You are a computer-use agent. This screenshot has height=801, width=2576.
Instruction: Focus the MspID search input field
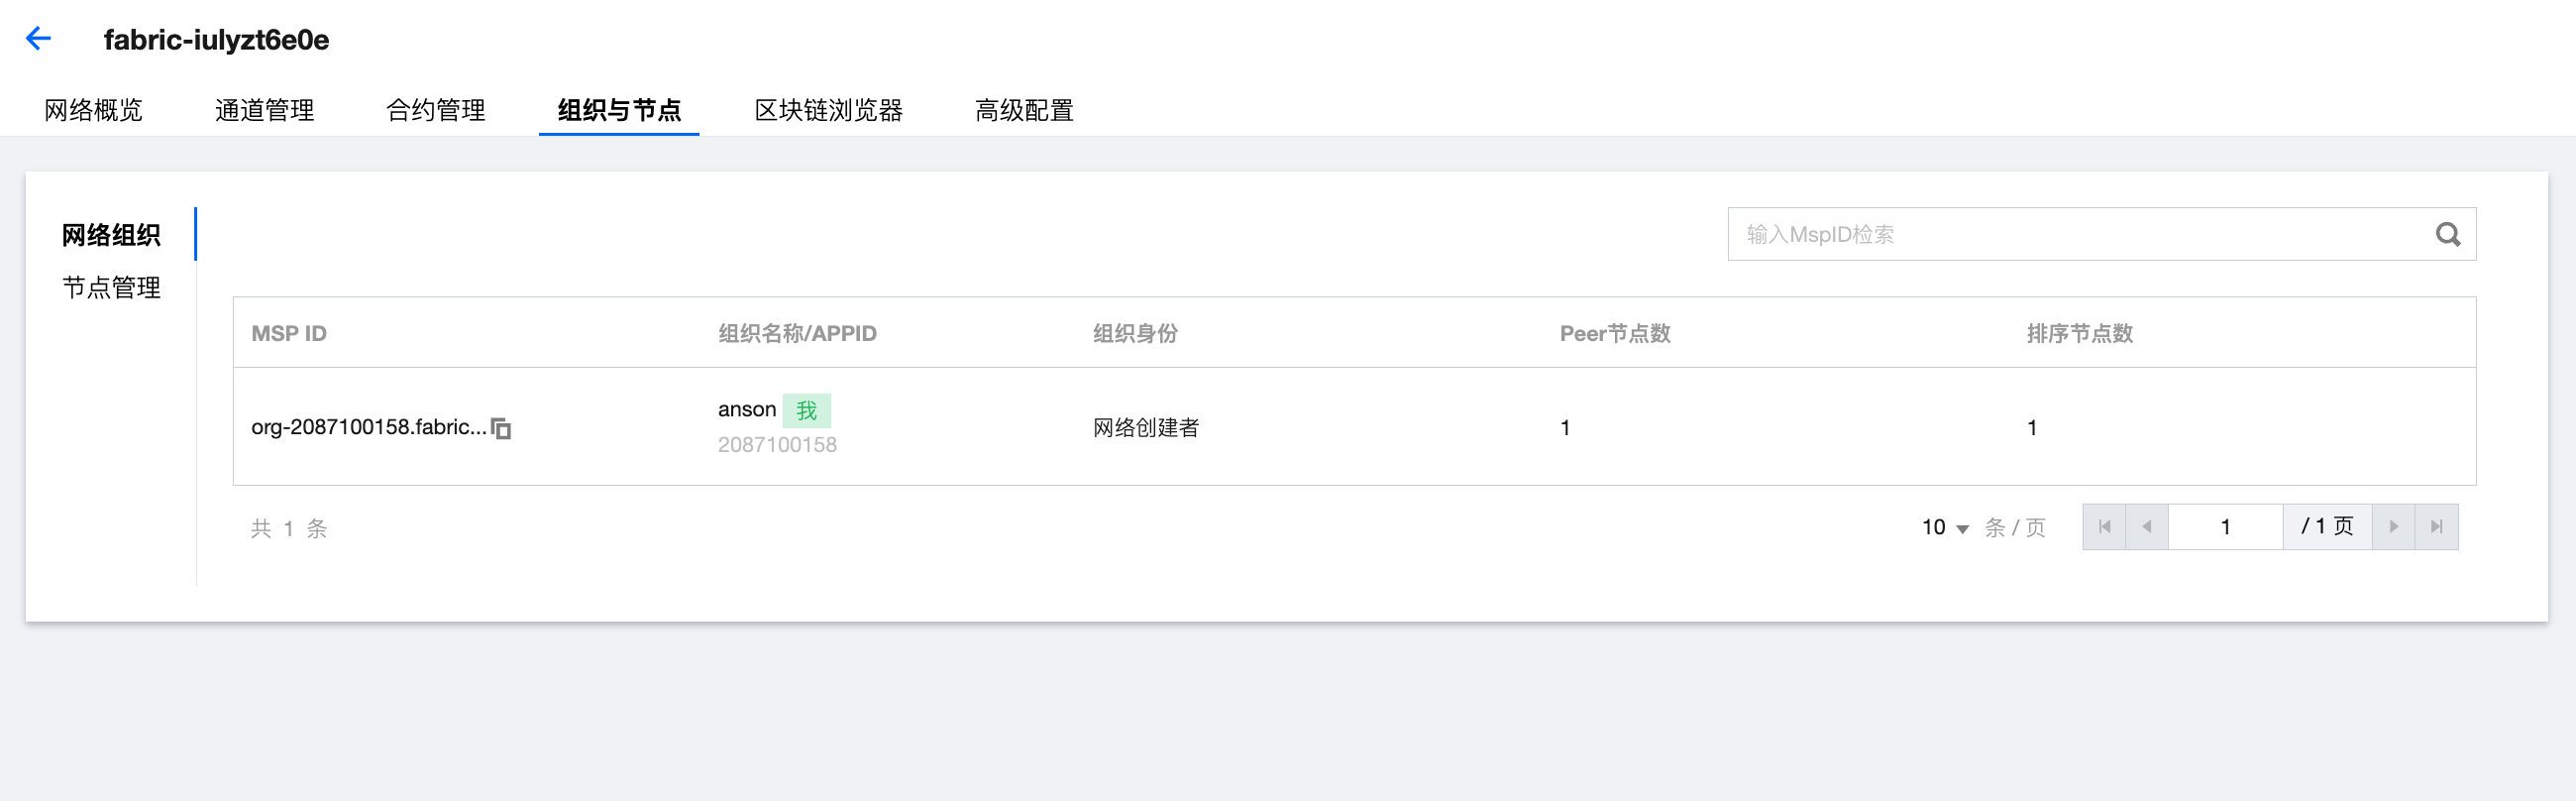(x=2080, y=234)
